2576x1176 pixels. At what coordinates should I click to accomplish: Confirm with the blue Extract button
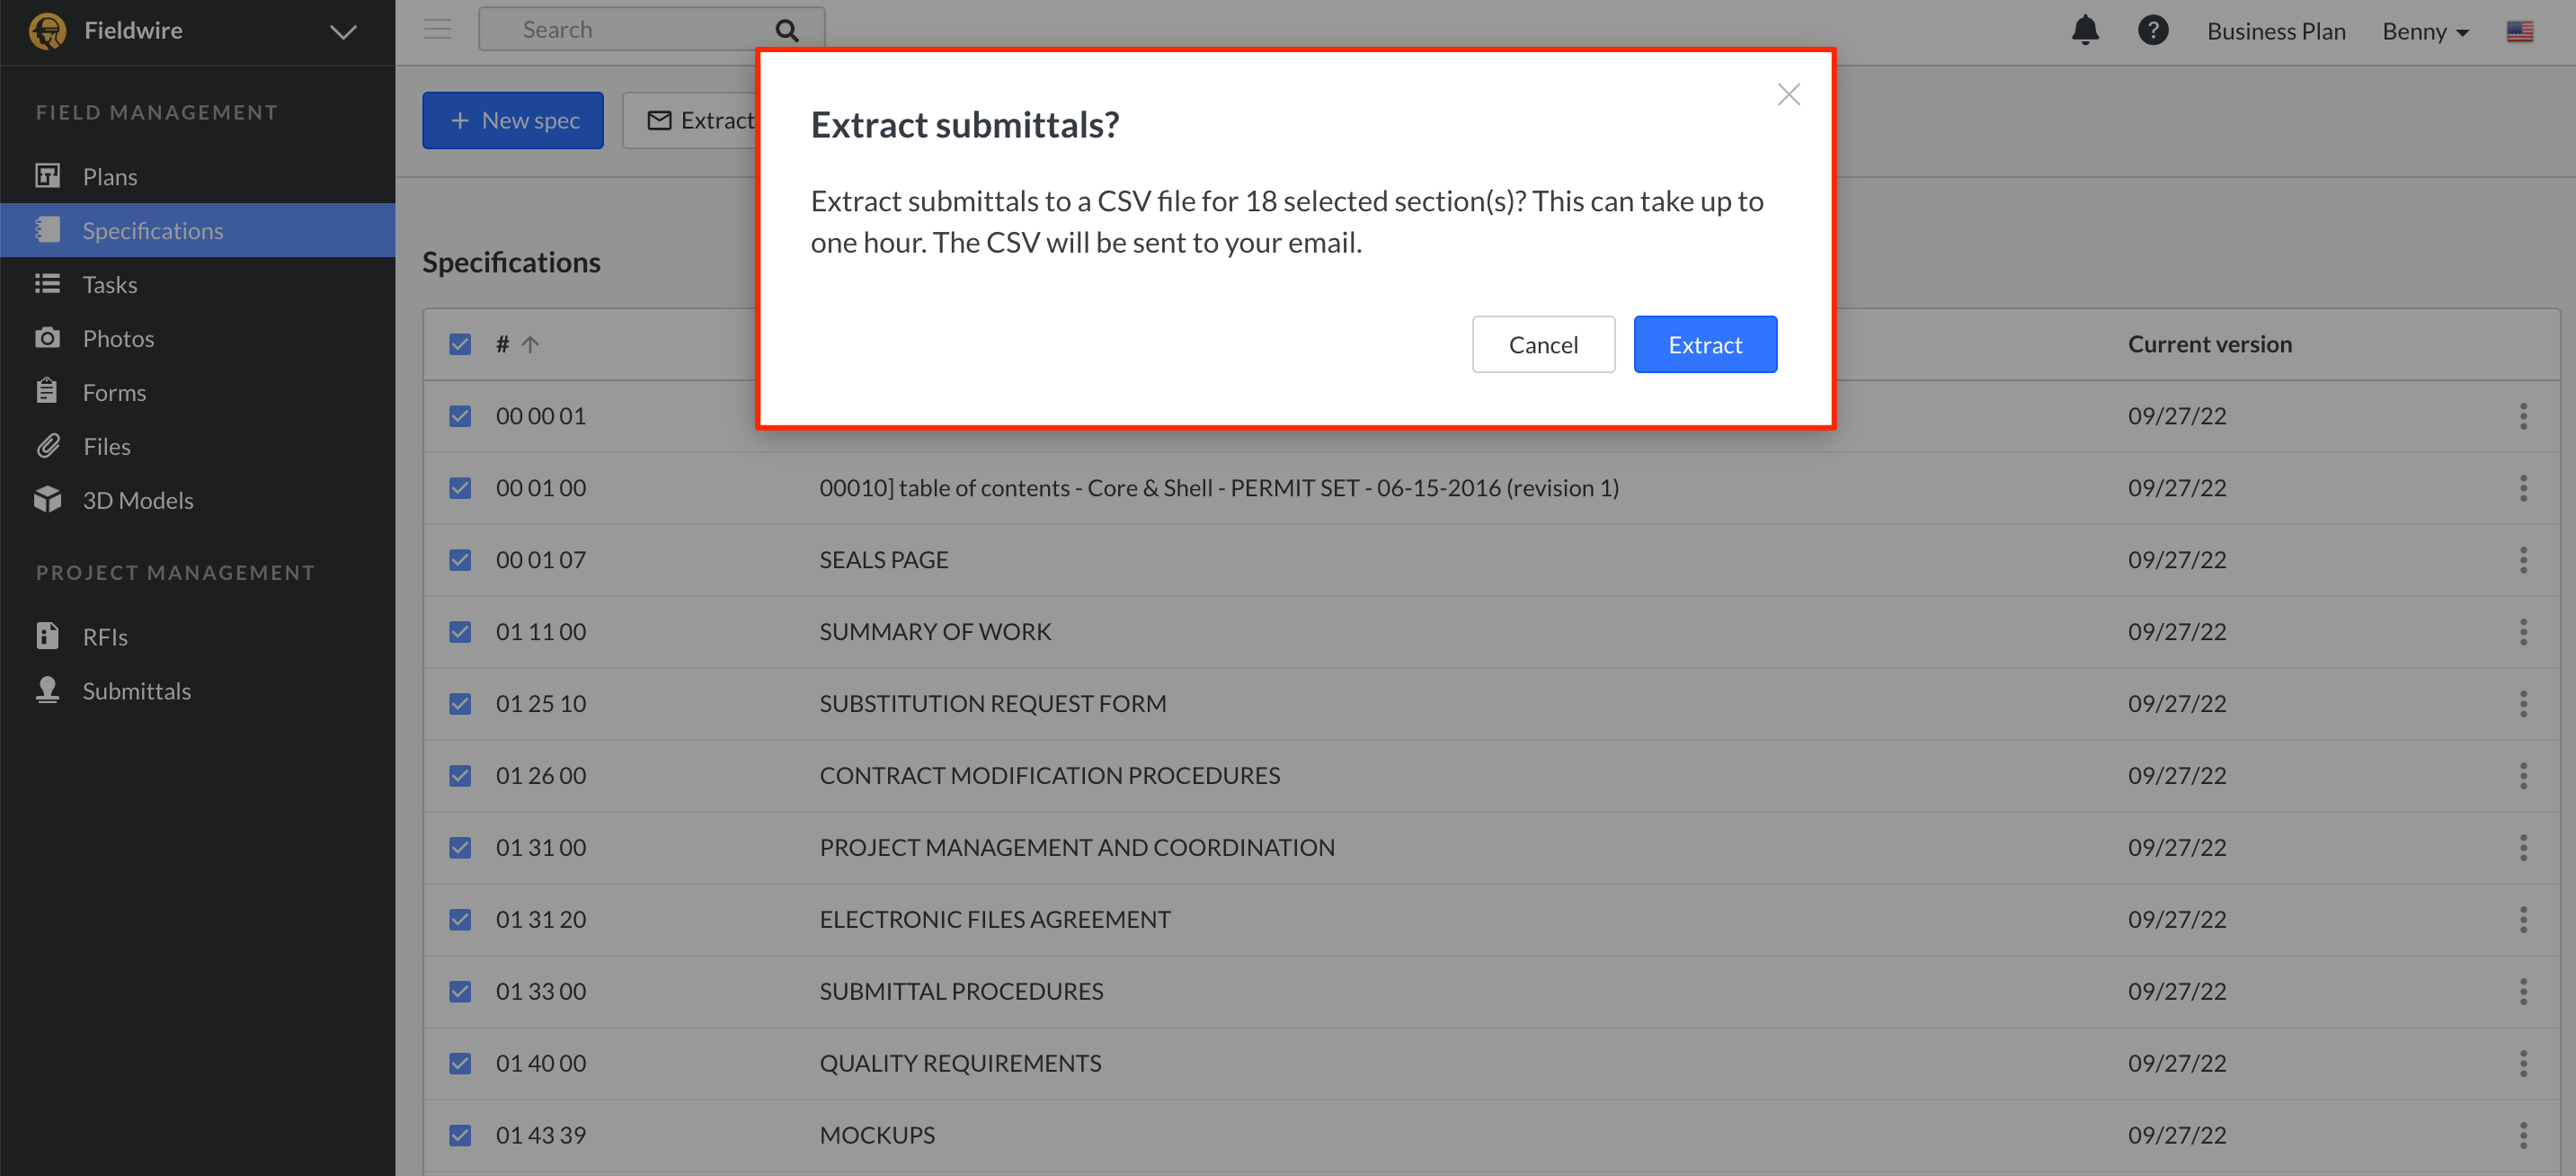tap(1704, 345)
